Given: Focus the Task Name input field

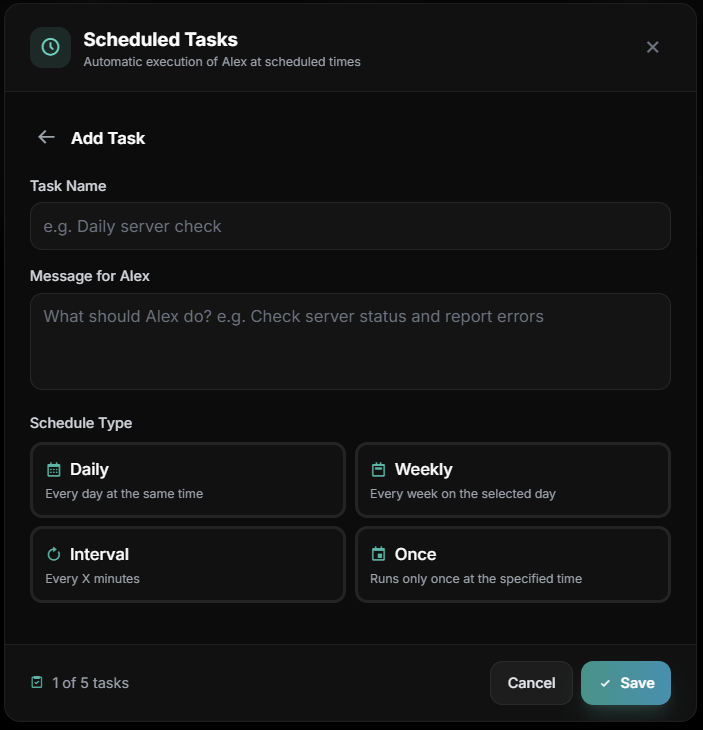Looking at the screenshot, I should pos(350,226).
